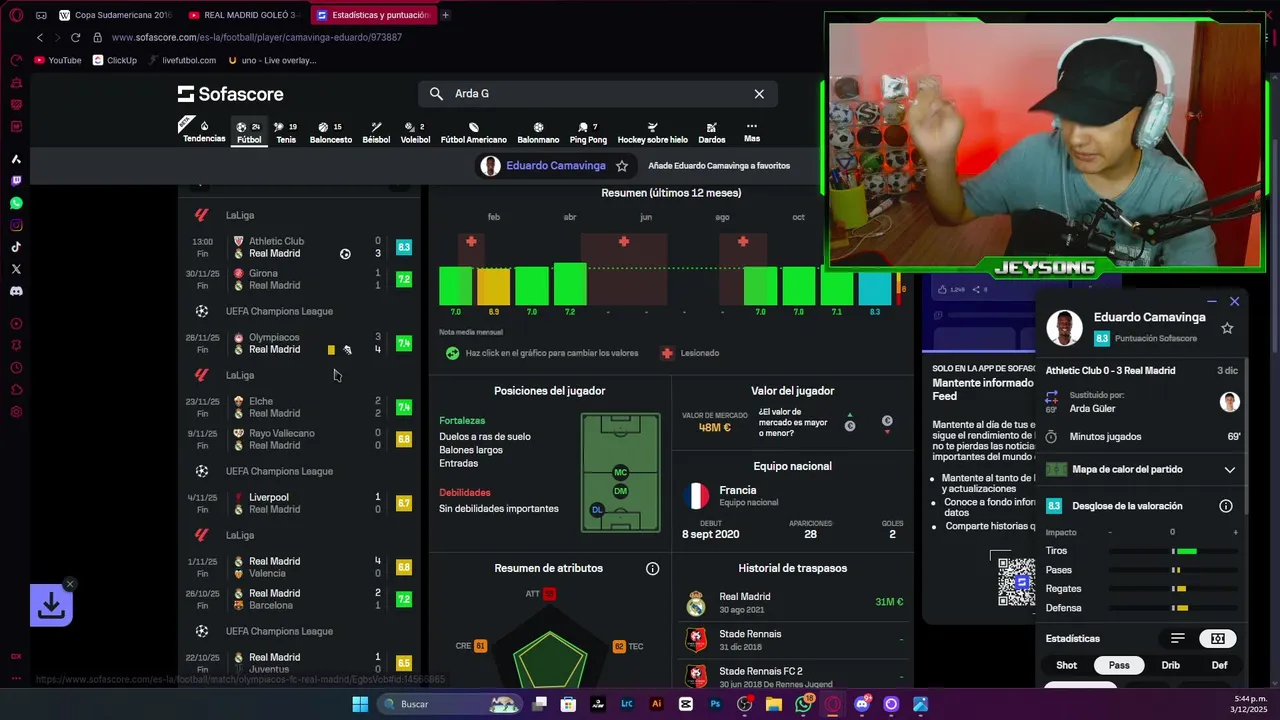Open X (Twitter) in browser sidebar
The image size is (1280, 720).
coord(16,269)
